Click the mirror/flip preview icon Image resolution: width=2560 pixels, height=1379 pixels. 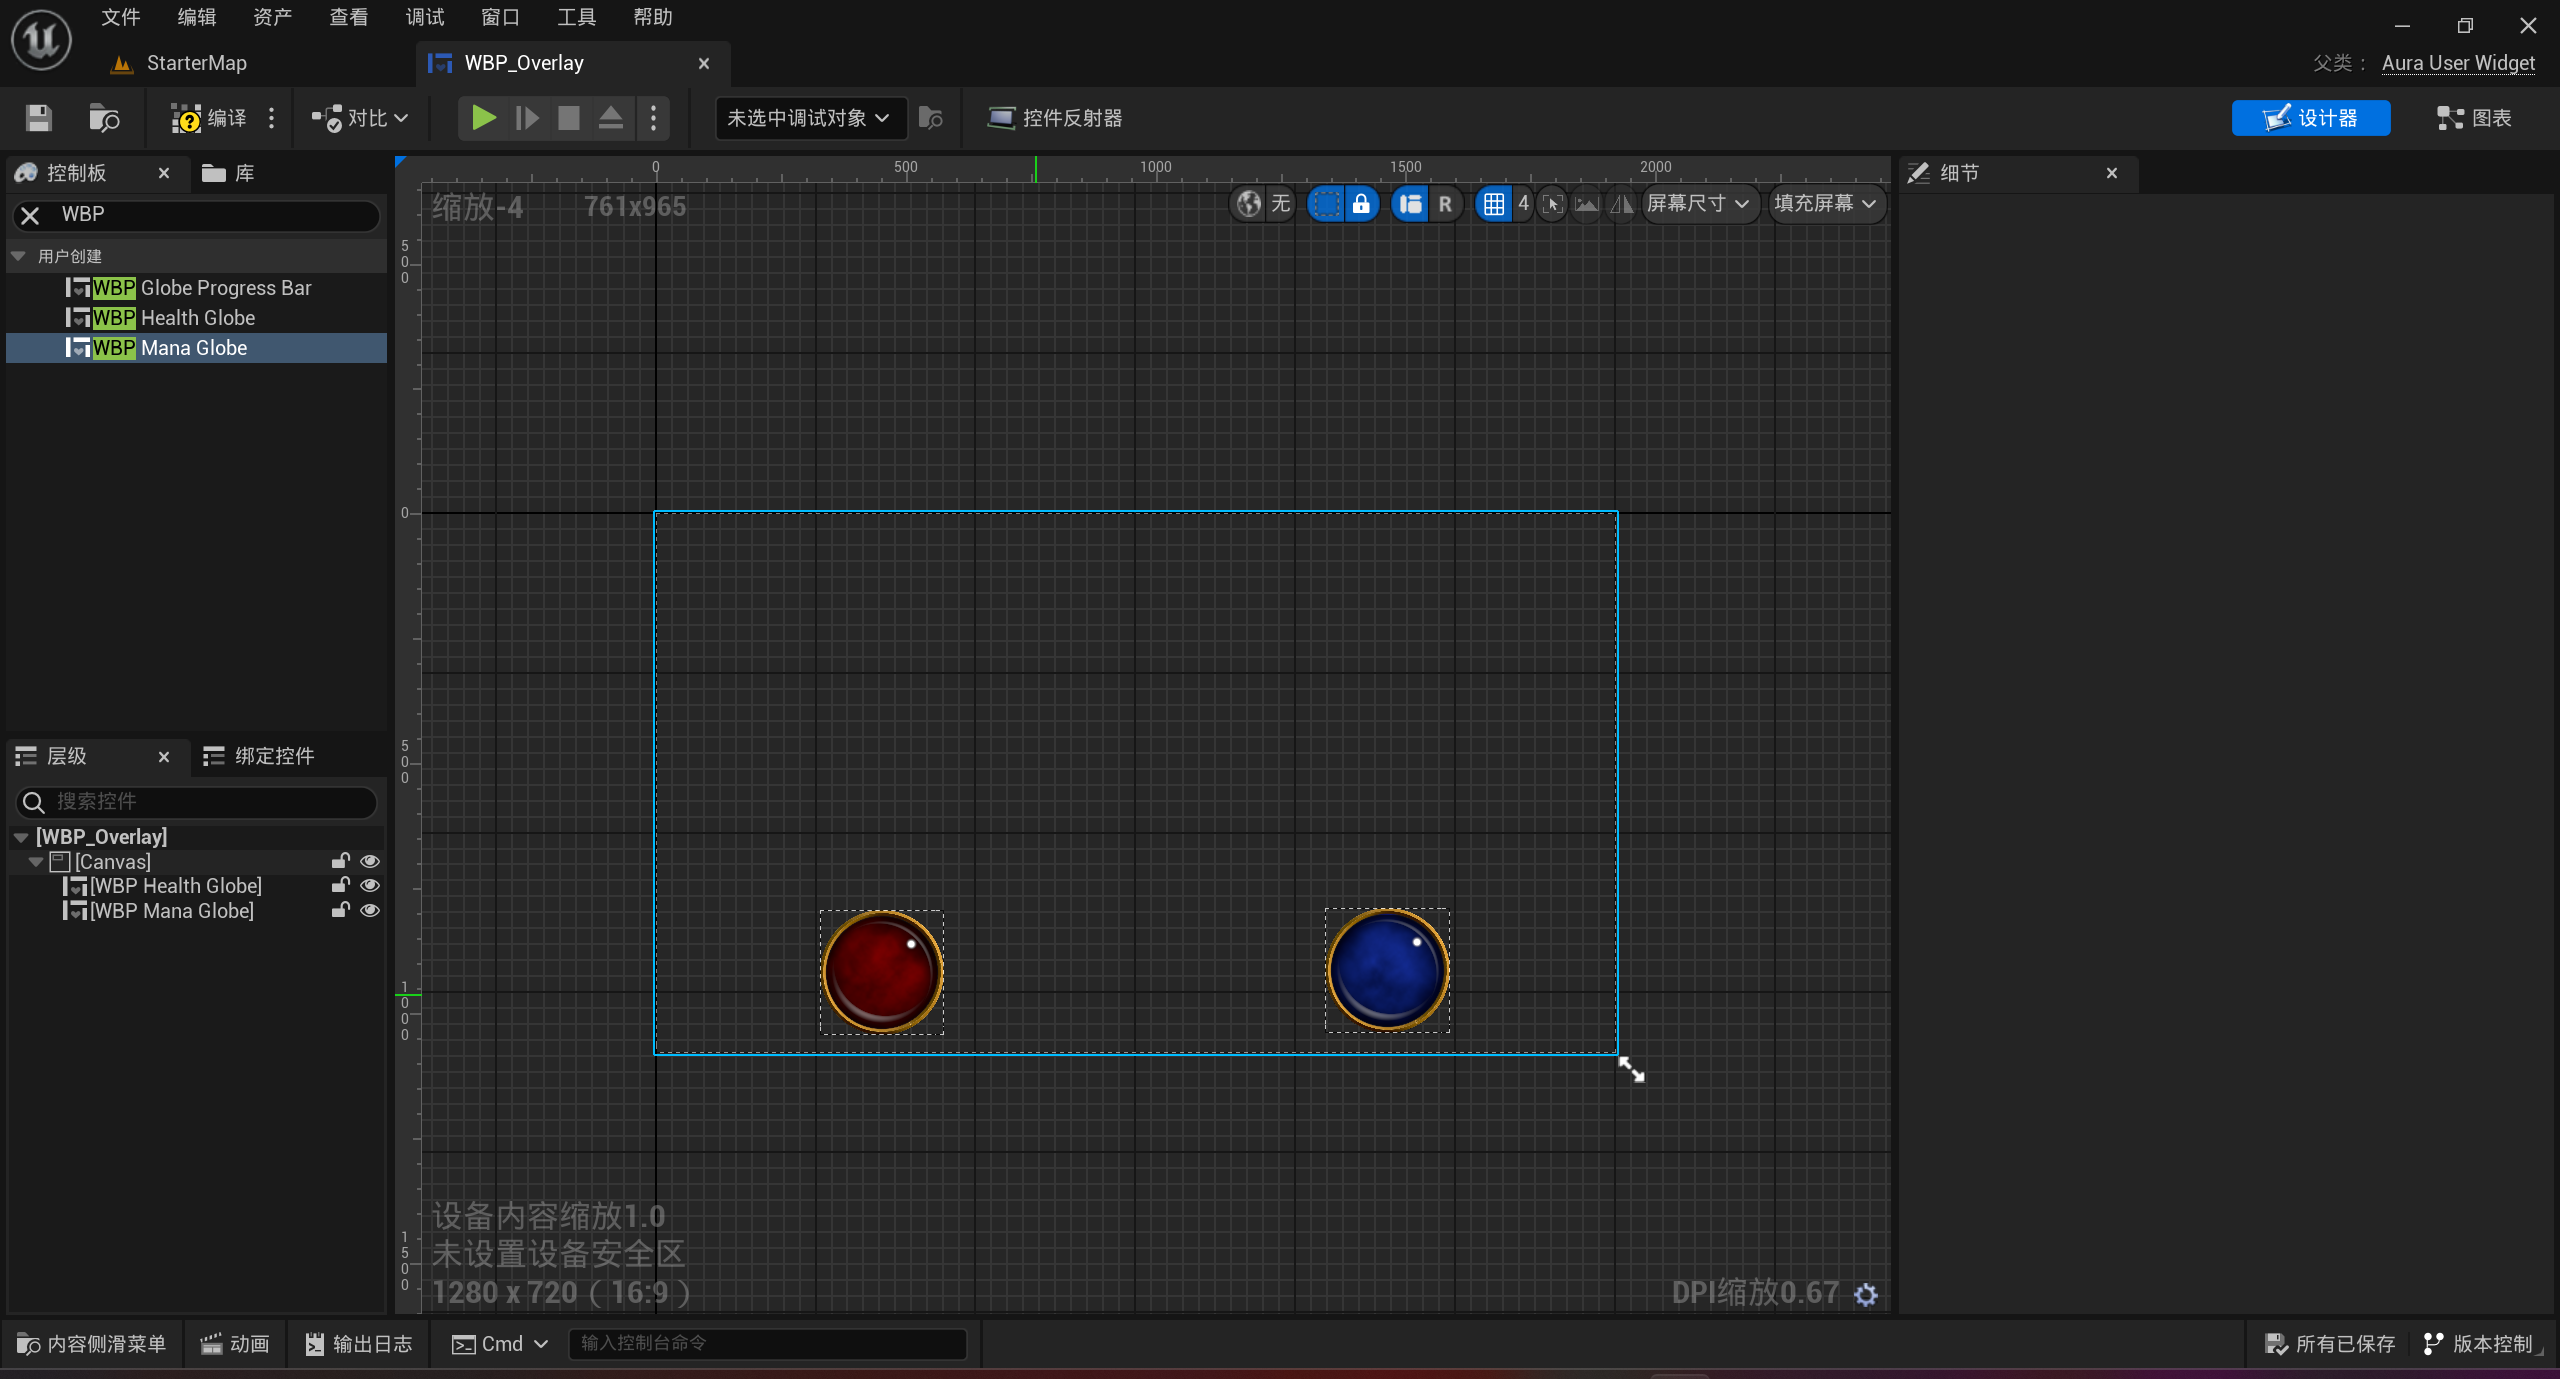[1622, 204]
